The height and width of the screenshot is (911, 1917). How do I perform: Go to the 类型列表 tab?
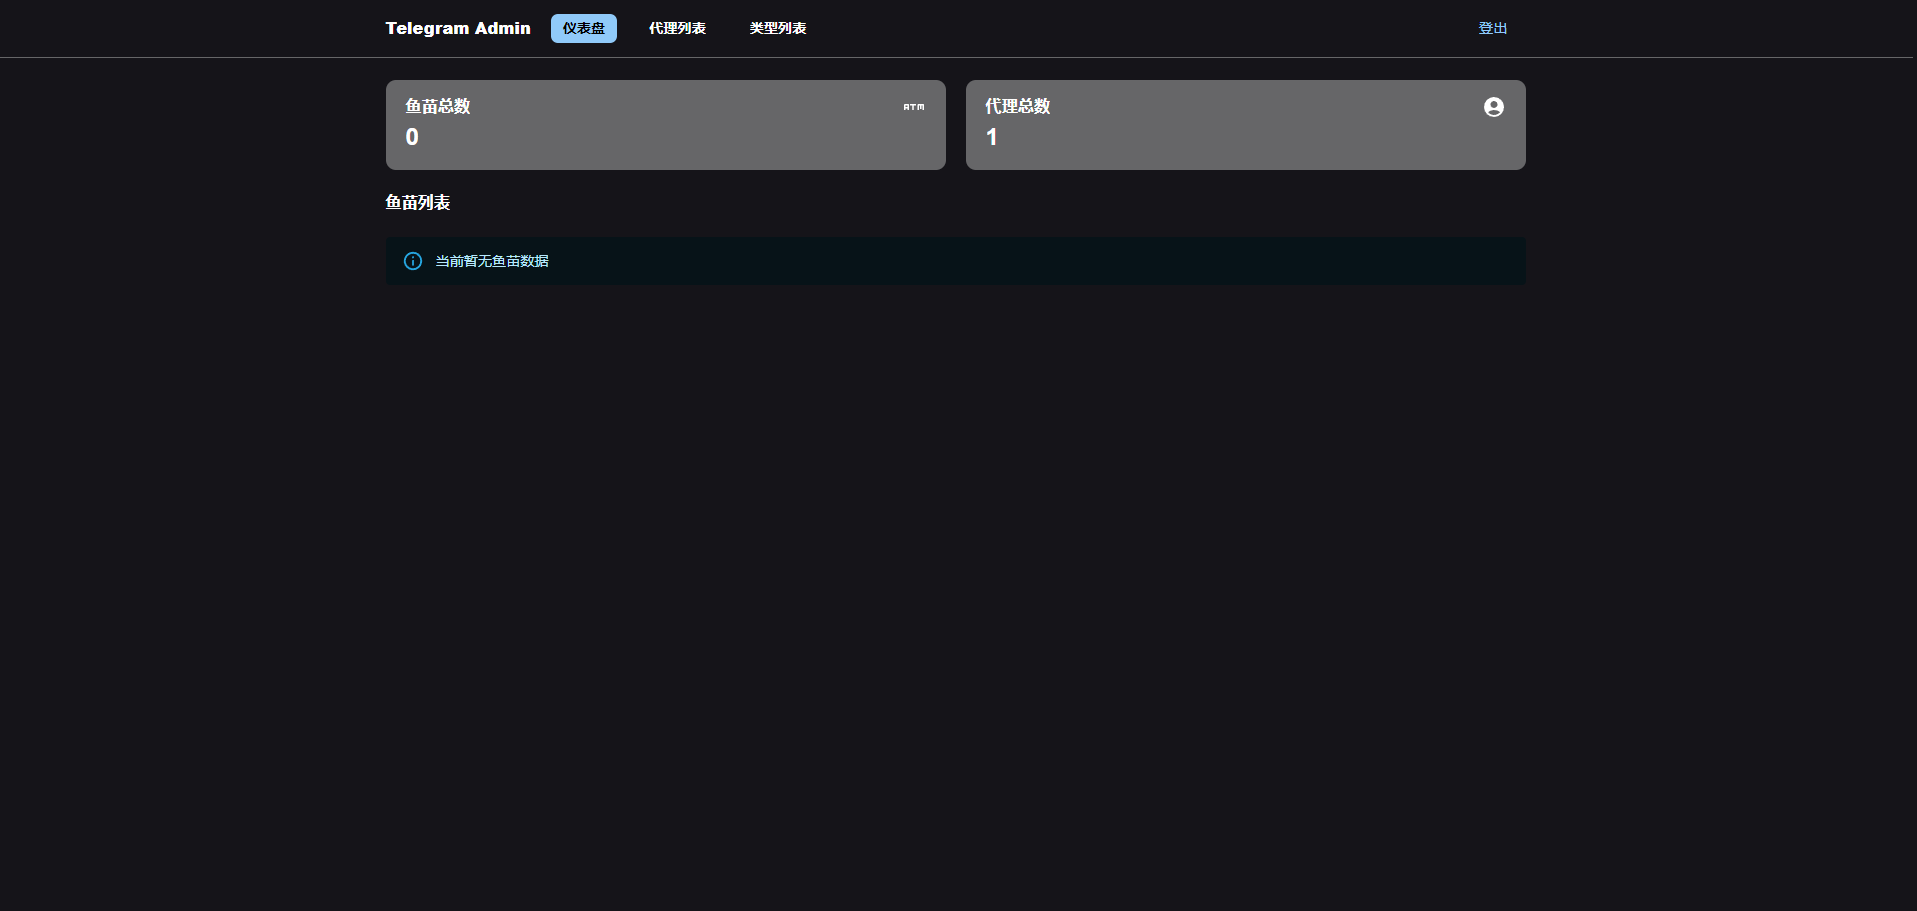[x=778, y=28]
